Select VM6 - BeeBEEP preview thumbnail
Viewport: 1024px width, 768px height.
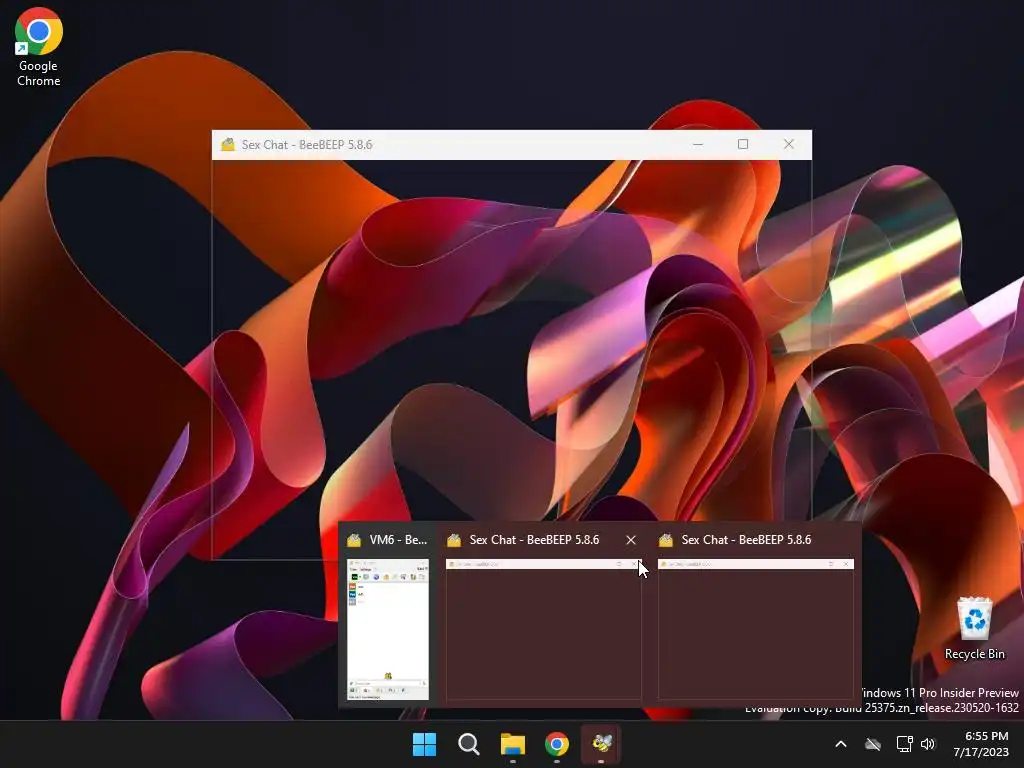tap(388, 630)
